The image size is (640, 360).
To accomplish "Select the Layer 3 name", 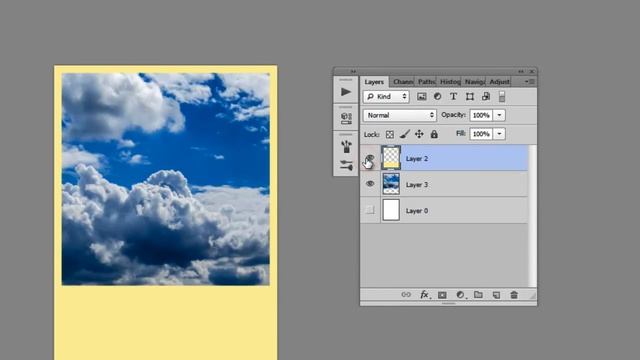I will click(417, 185).
